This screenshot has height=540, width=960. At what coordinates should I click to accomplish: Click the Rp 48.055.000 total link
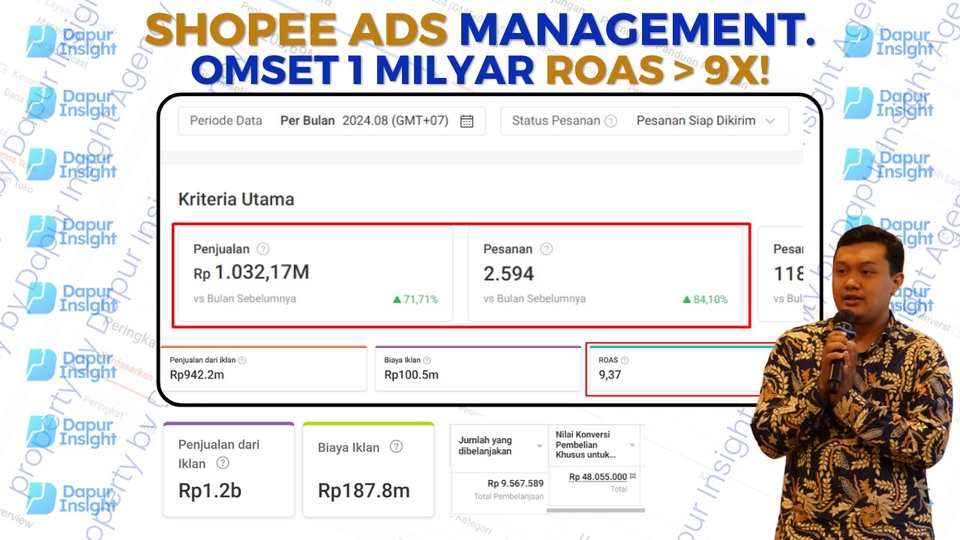(598, 477)
